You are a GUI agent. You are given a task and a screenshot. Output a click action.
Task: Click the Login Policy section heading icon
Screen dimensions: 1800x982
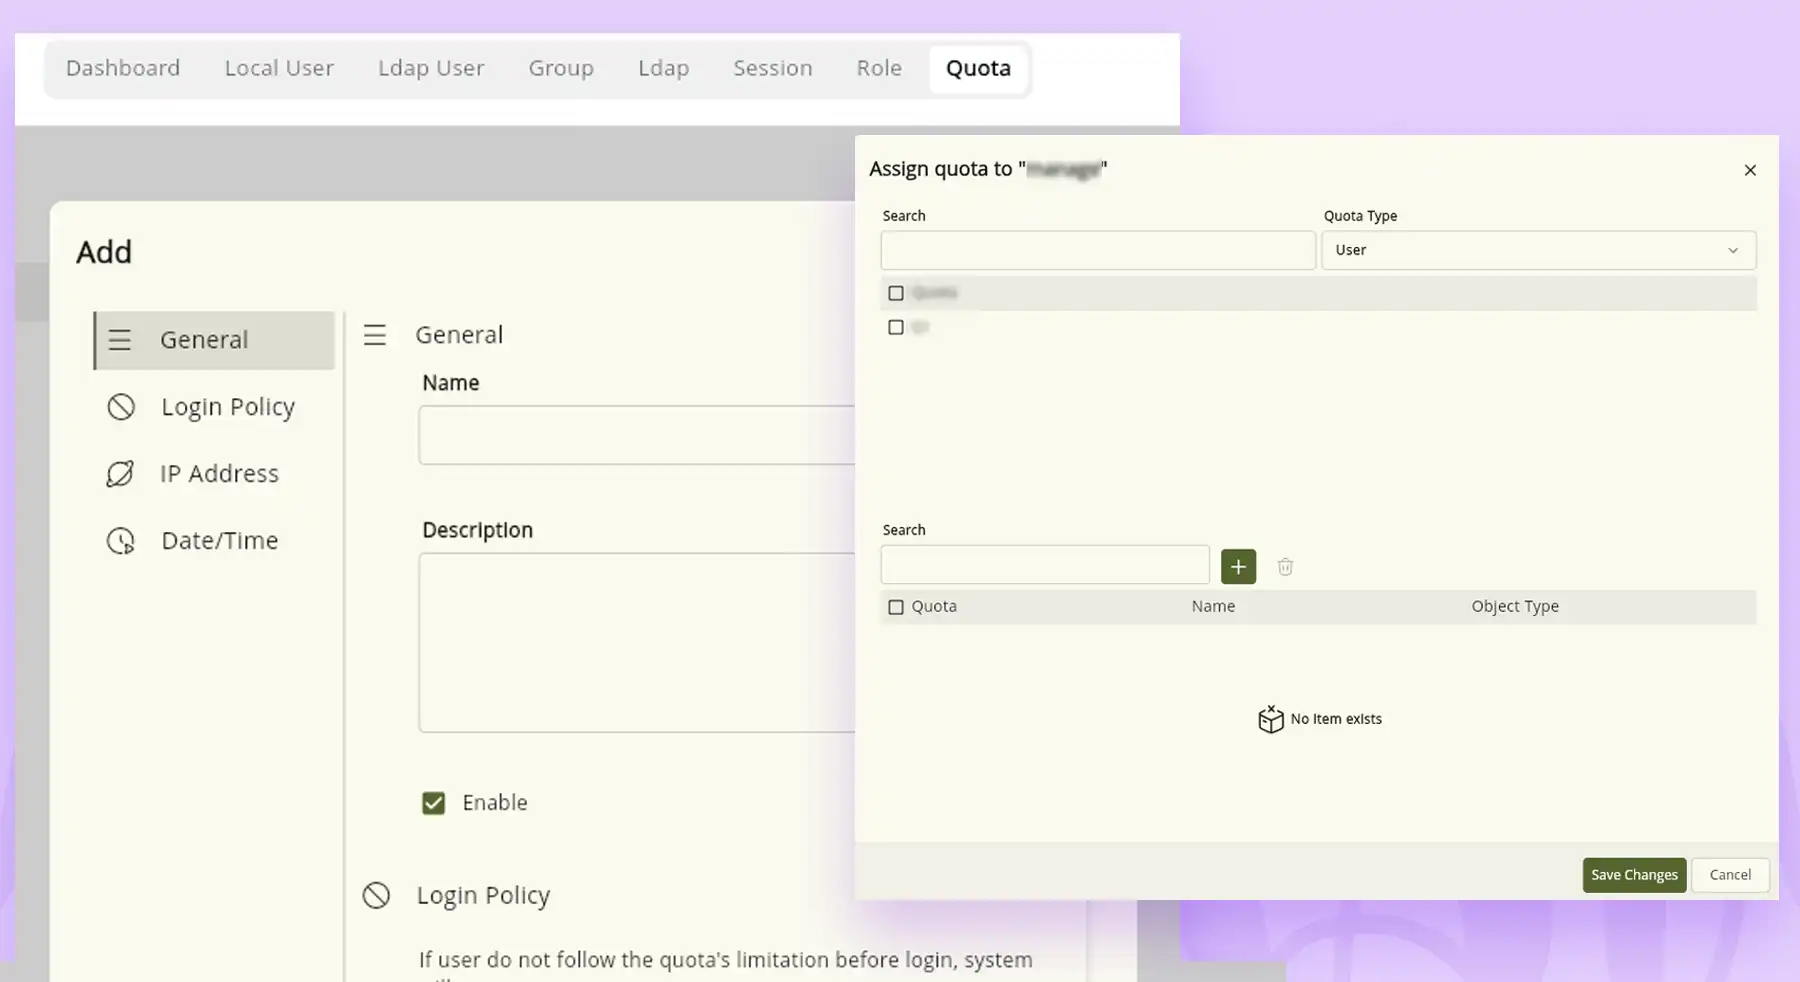click(376, 895)
